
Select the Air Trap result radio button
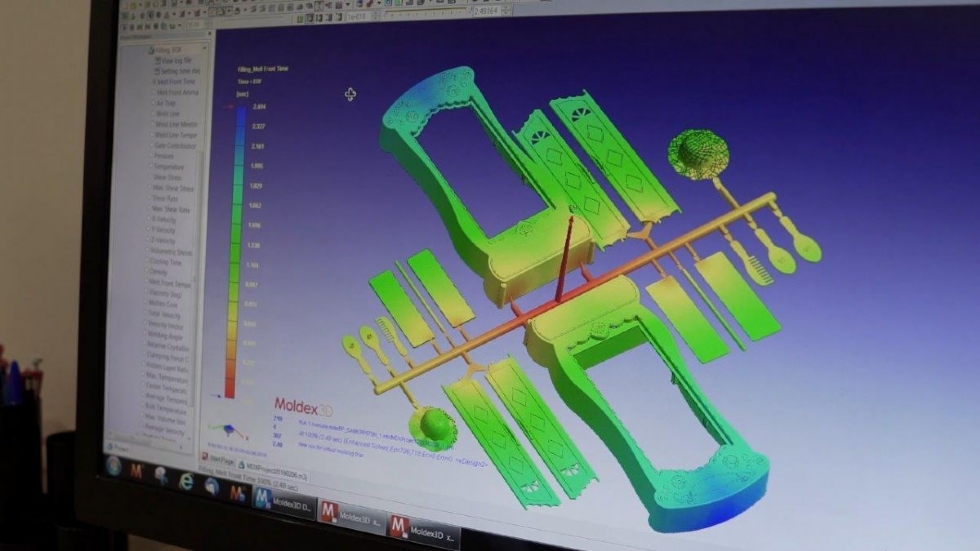click(x=154, y=102)
